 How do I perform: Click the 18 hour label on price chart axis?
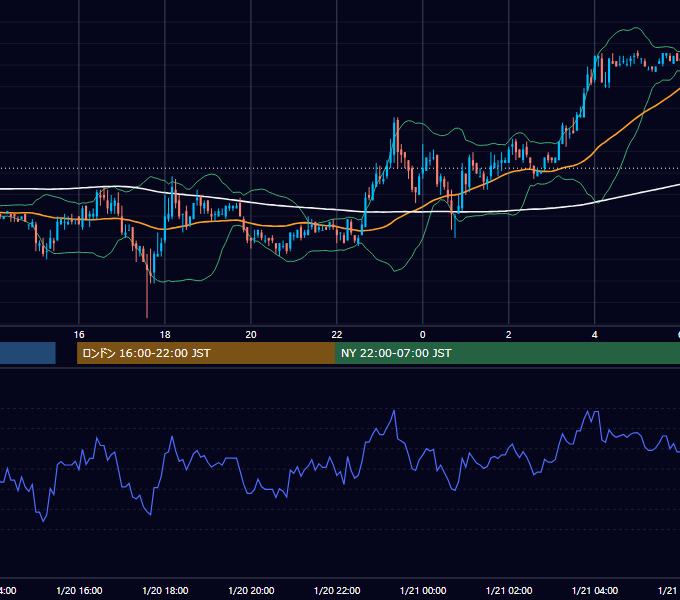coord(165,335)
